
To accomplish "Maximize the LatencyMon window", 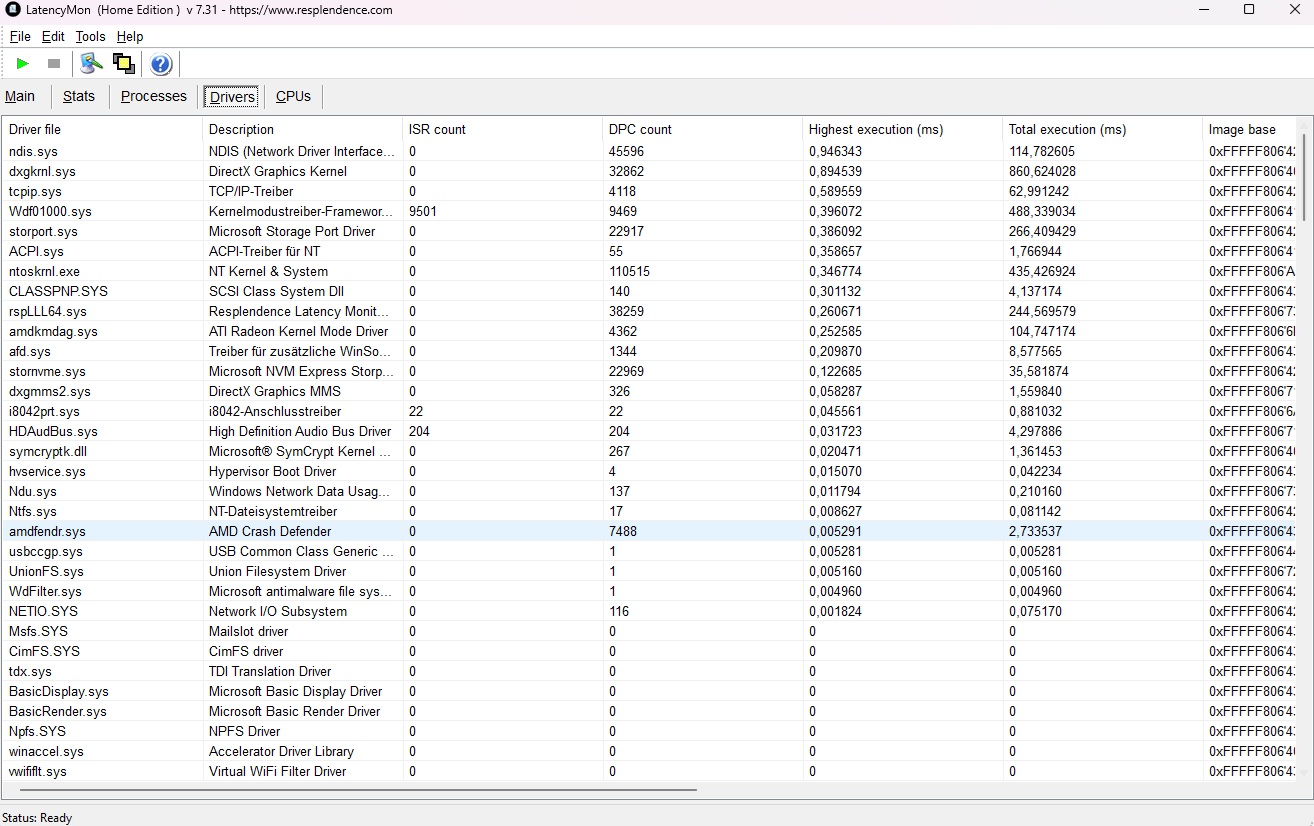I will pos(1248,10).
